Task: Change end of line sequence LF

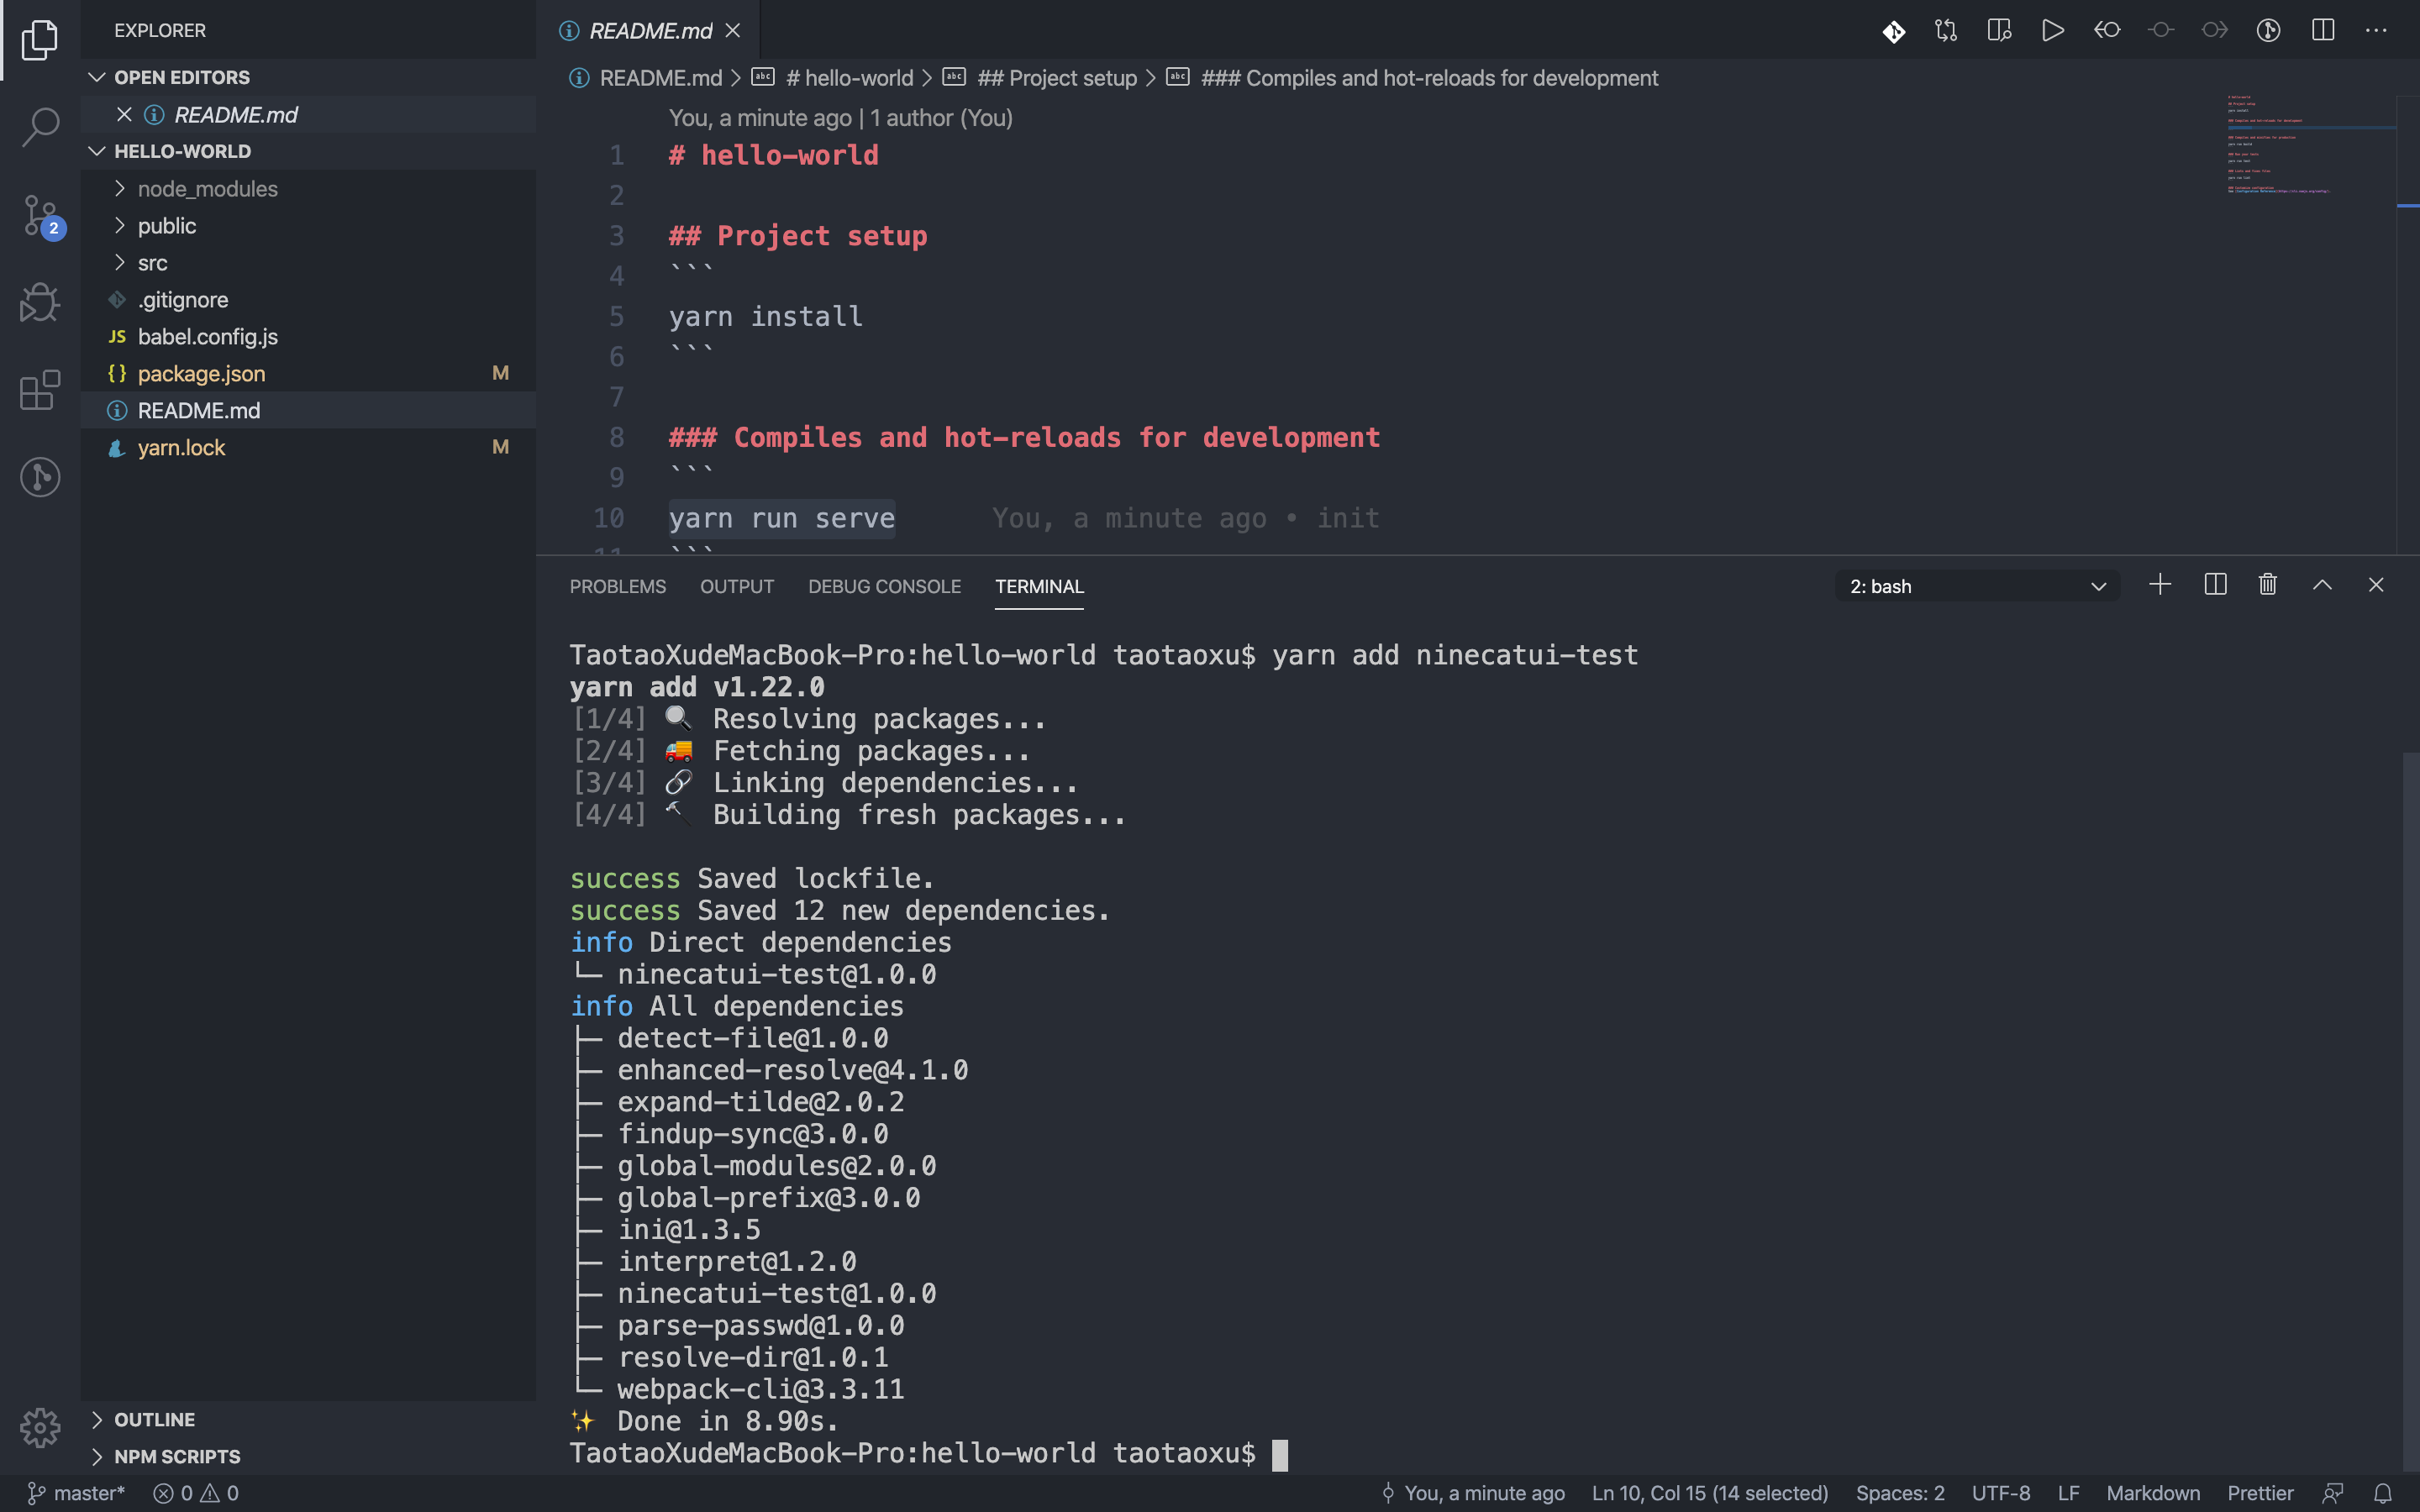Action: pyautogui.click(x=2069, y=1493)
